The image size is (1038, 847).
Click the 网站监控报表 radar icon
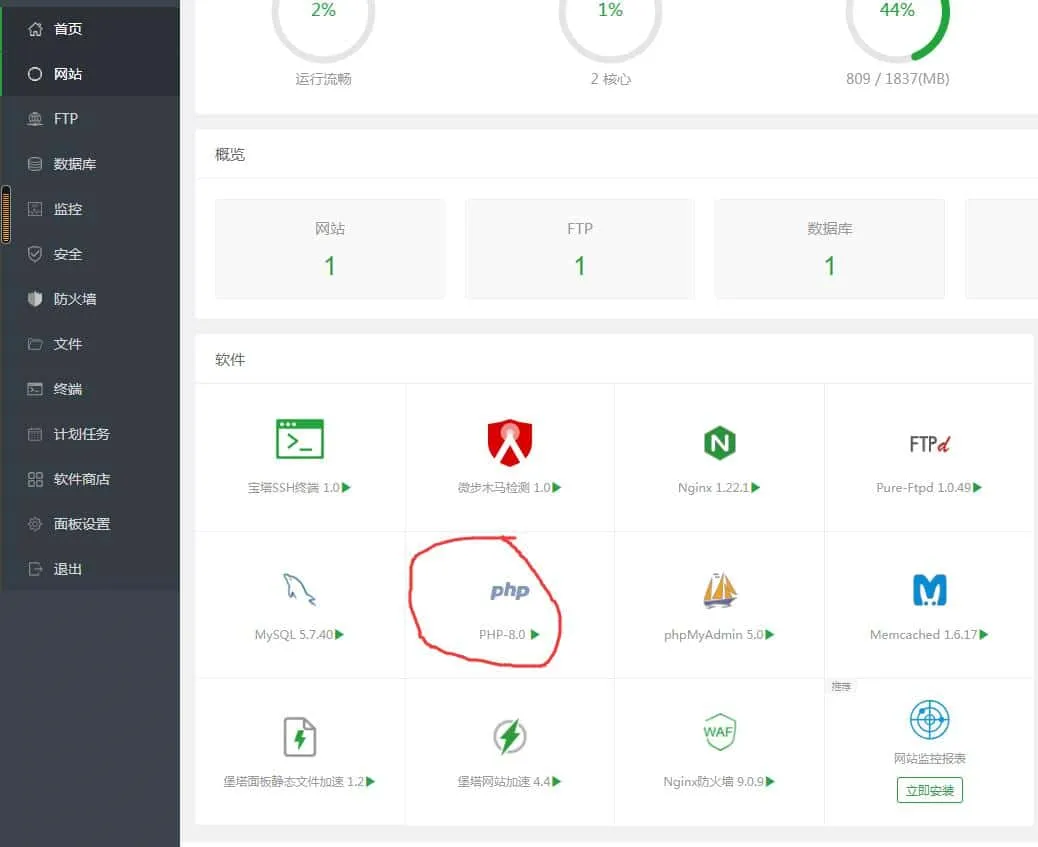click(929, 719)
